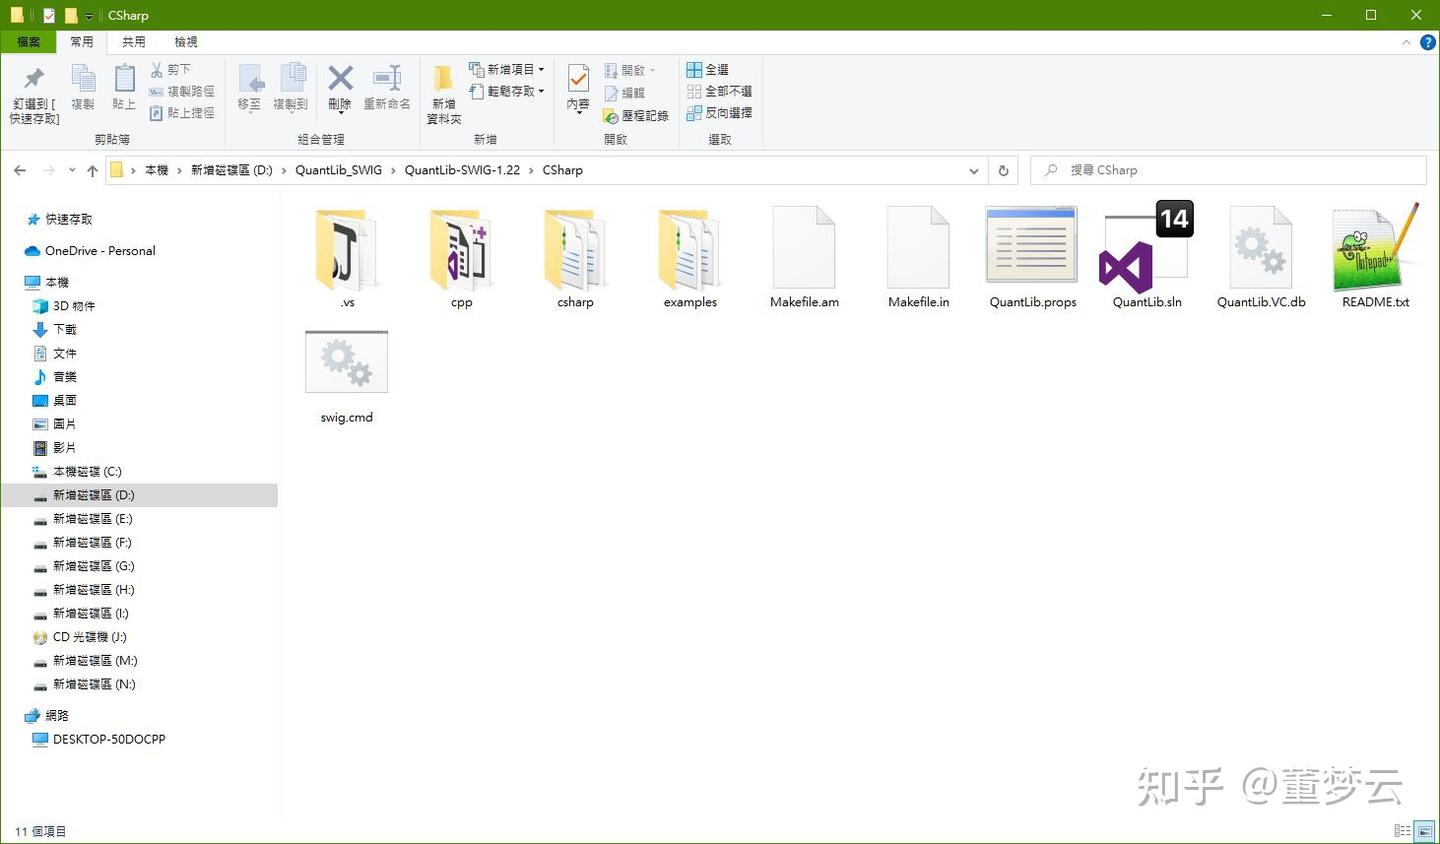Click the Search CSharp input box
This screenshot has width=1440, height=844.
[1228, 170]
